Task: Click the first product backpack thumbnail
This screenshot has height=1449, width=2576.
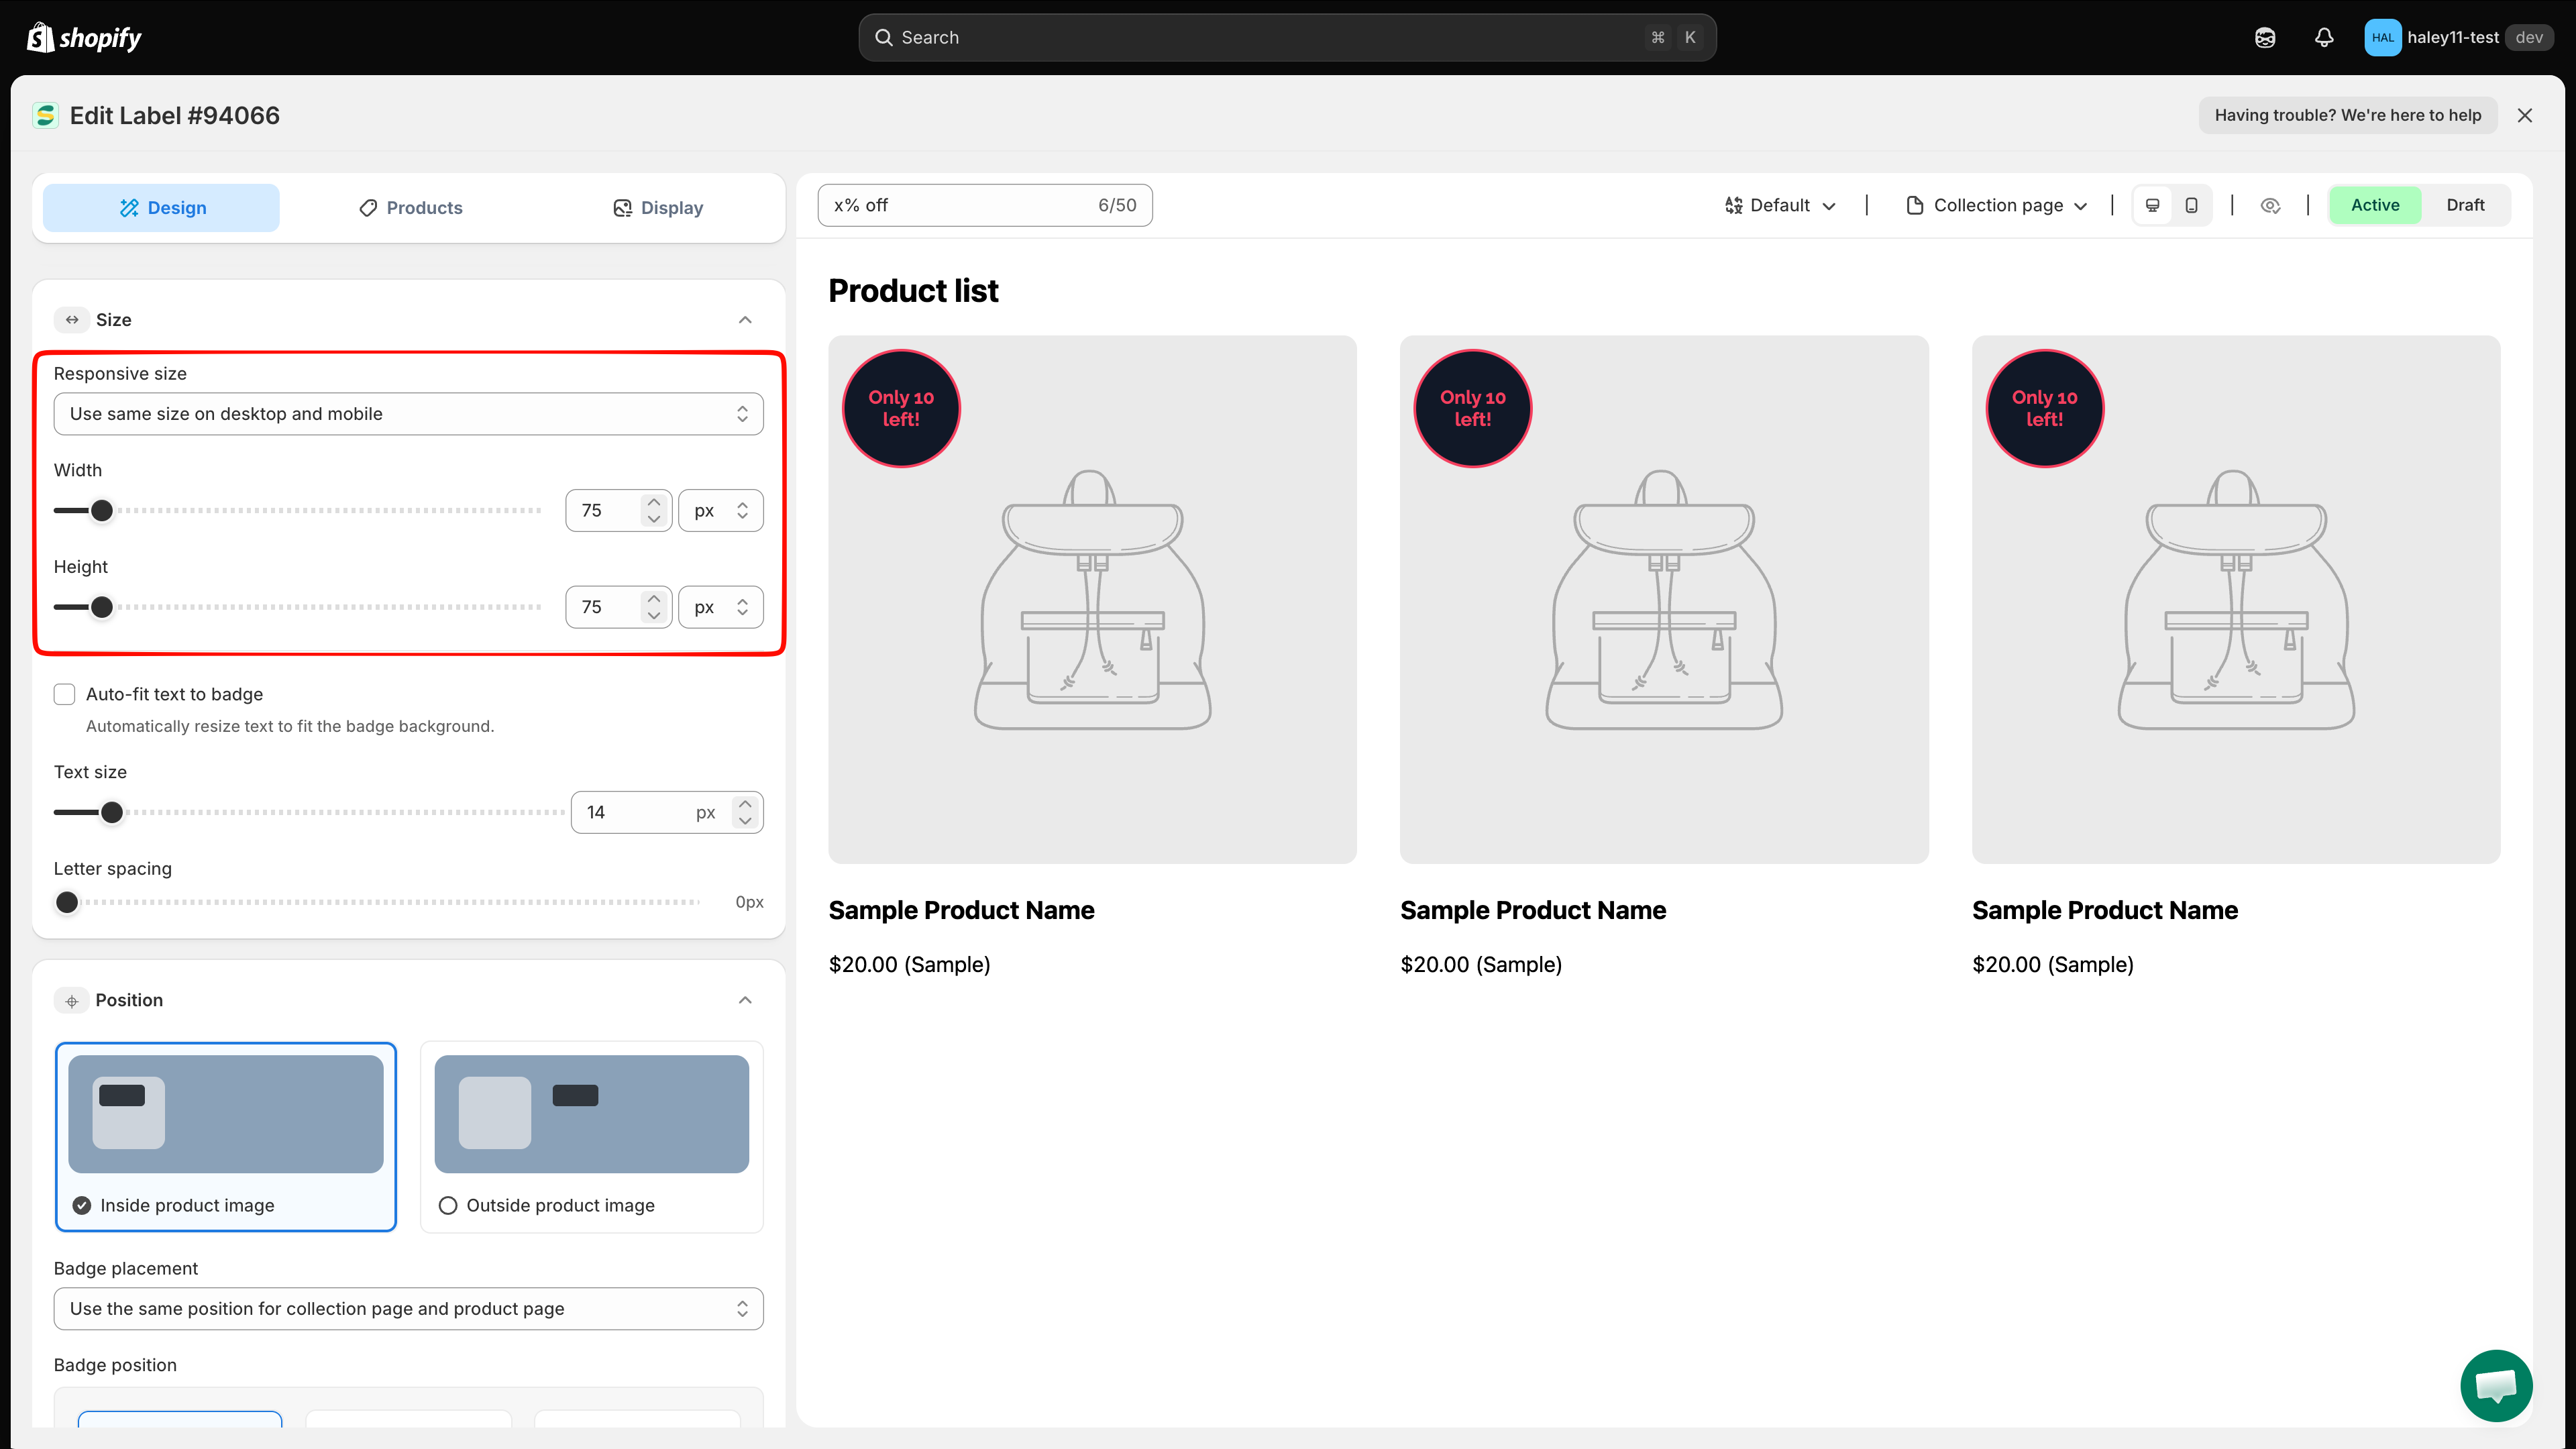Action: click(x=1092, y=600)
